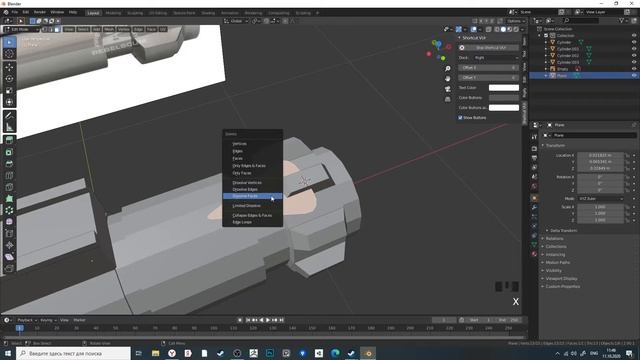Select the Knife tool

9,187
